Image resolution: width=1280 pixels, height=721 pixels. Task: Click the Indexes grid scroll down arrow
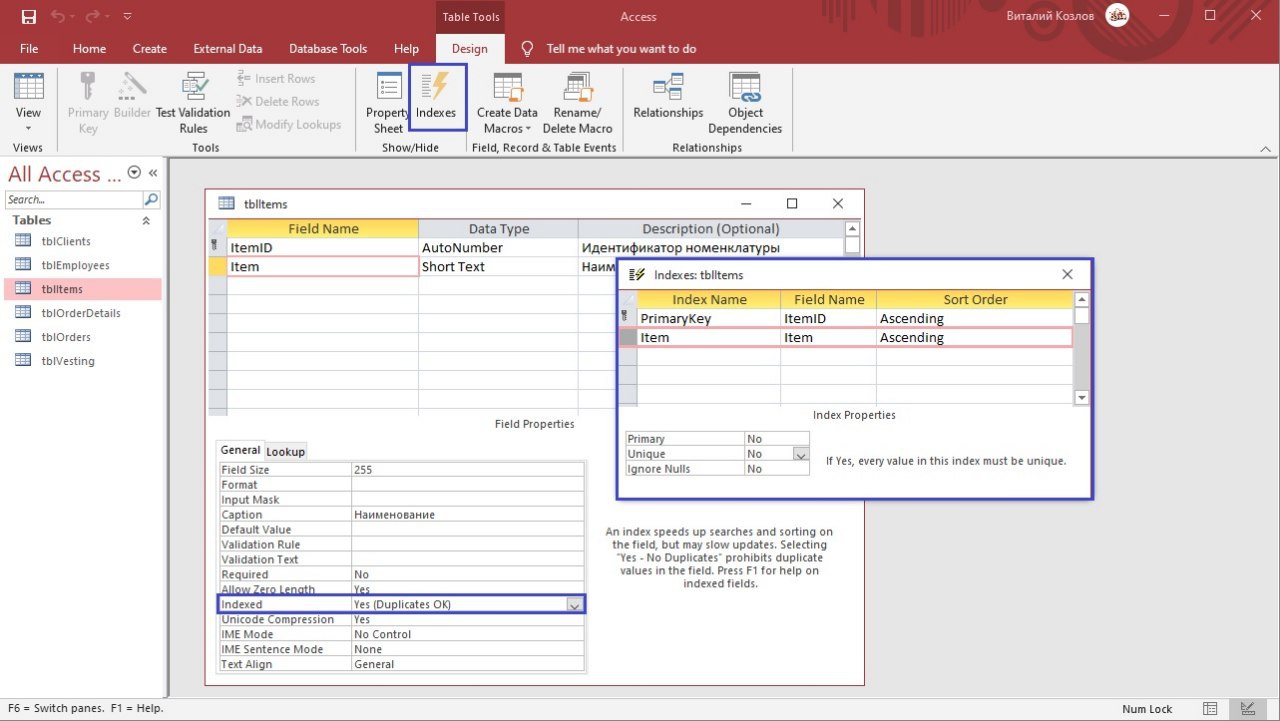(x=1081, y=397)
